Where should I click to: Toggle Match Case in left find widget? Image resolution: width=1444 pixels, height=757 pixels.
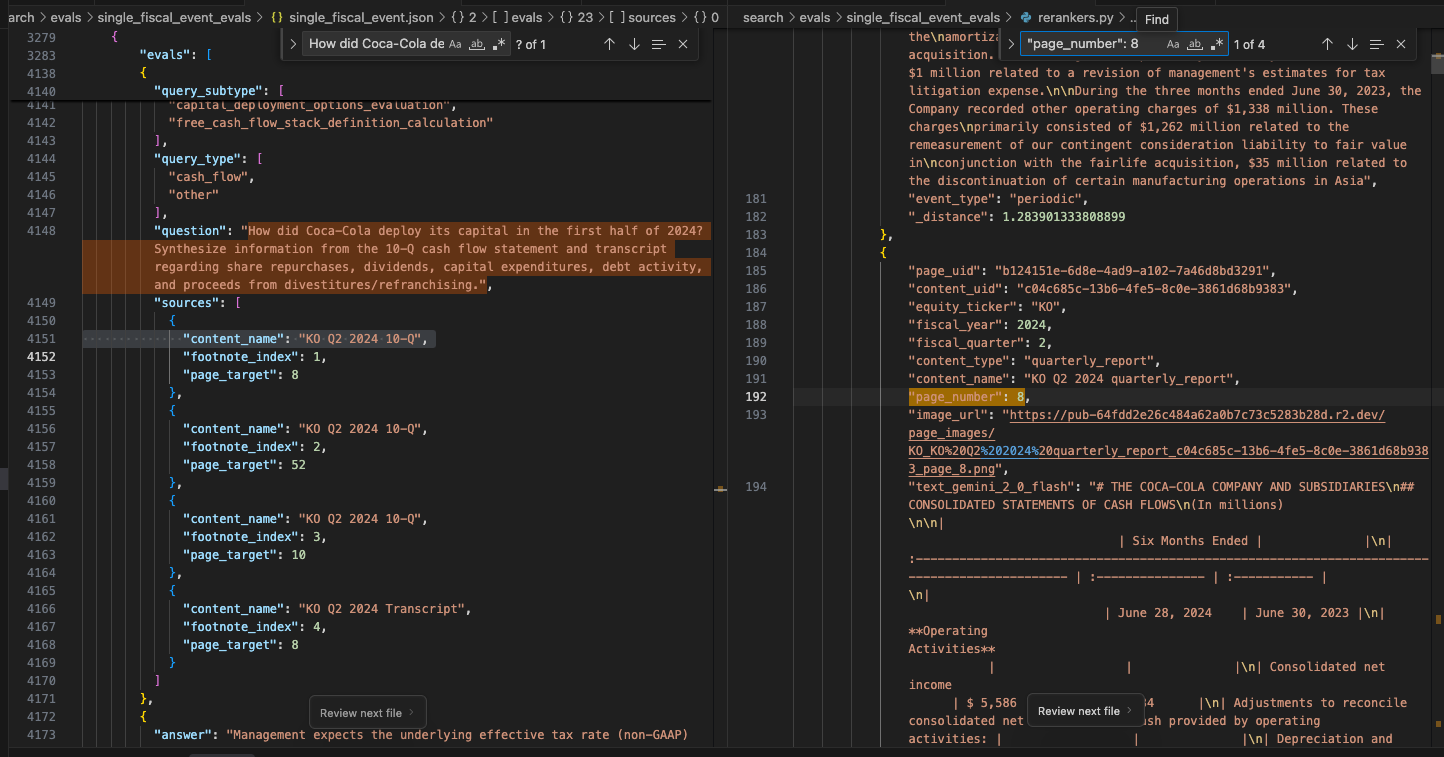455,44
